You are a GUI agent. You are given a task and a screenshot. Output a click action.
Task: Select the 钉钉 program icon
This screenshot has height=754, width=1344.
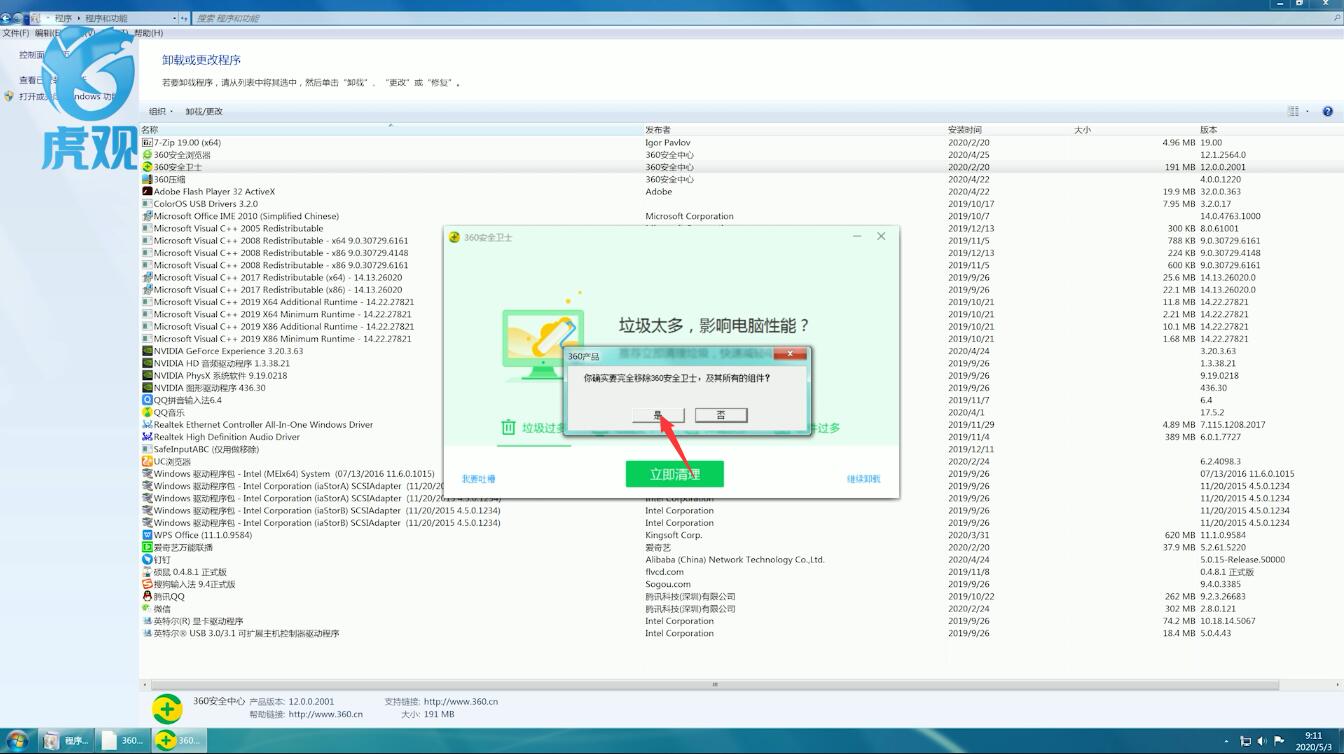(x=147, y=560)
